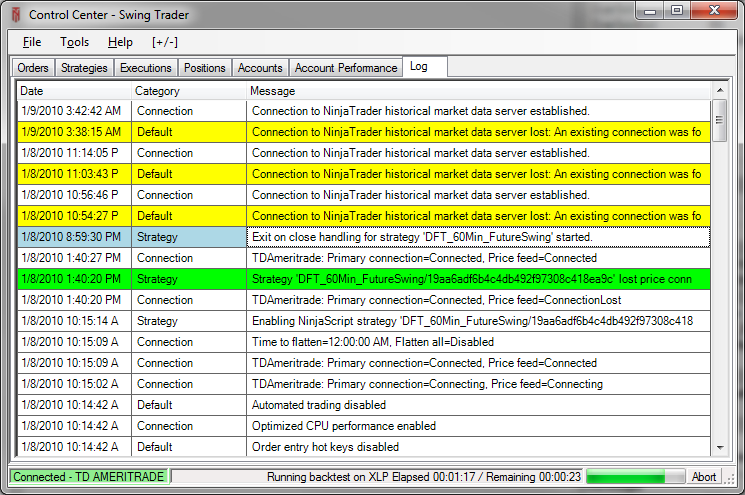Click the Price feed=Connected message at 1:40:27 PM

(478, 258)
